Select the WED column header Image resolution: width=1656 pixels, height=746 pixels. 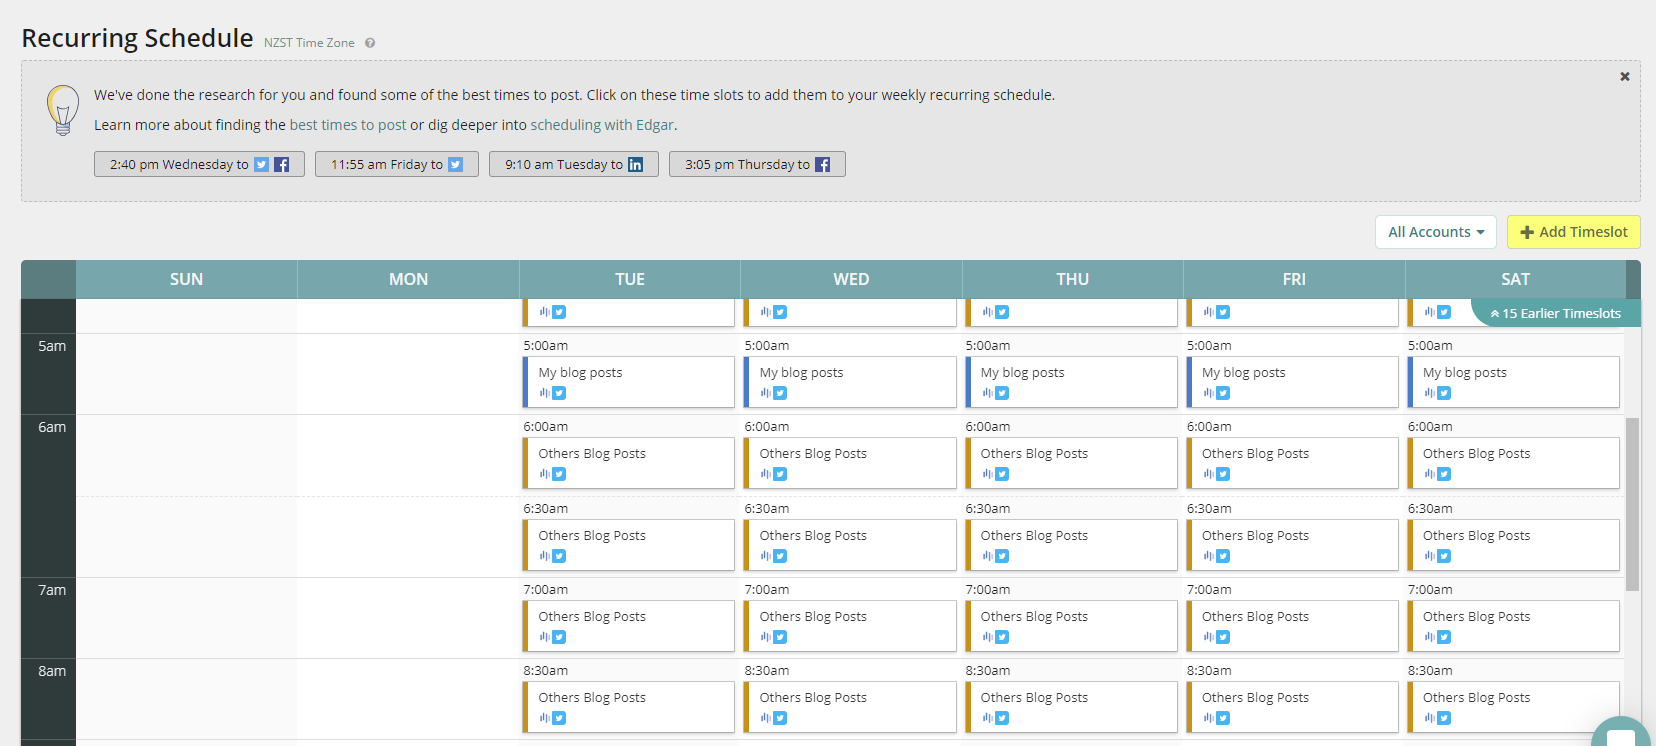(851, 279)
